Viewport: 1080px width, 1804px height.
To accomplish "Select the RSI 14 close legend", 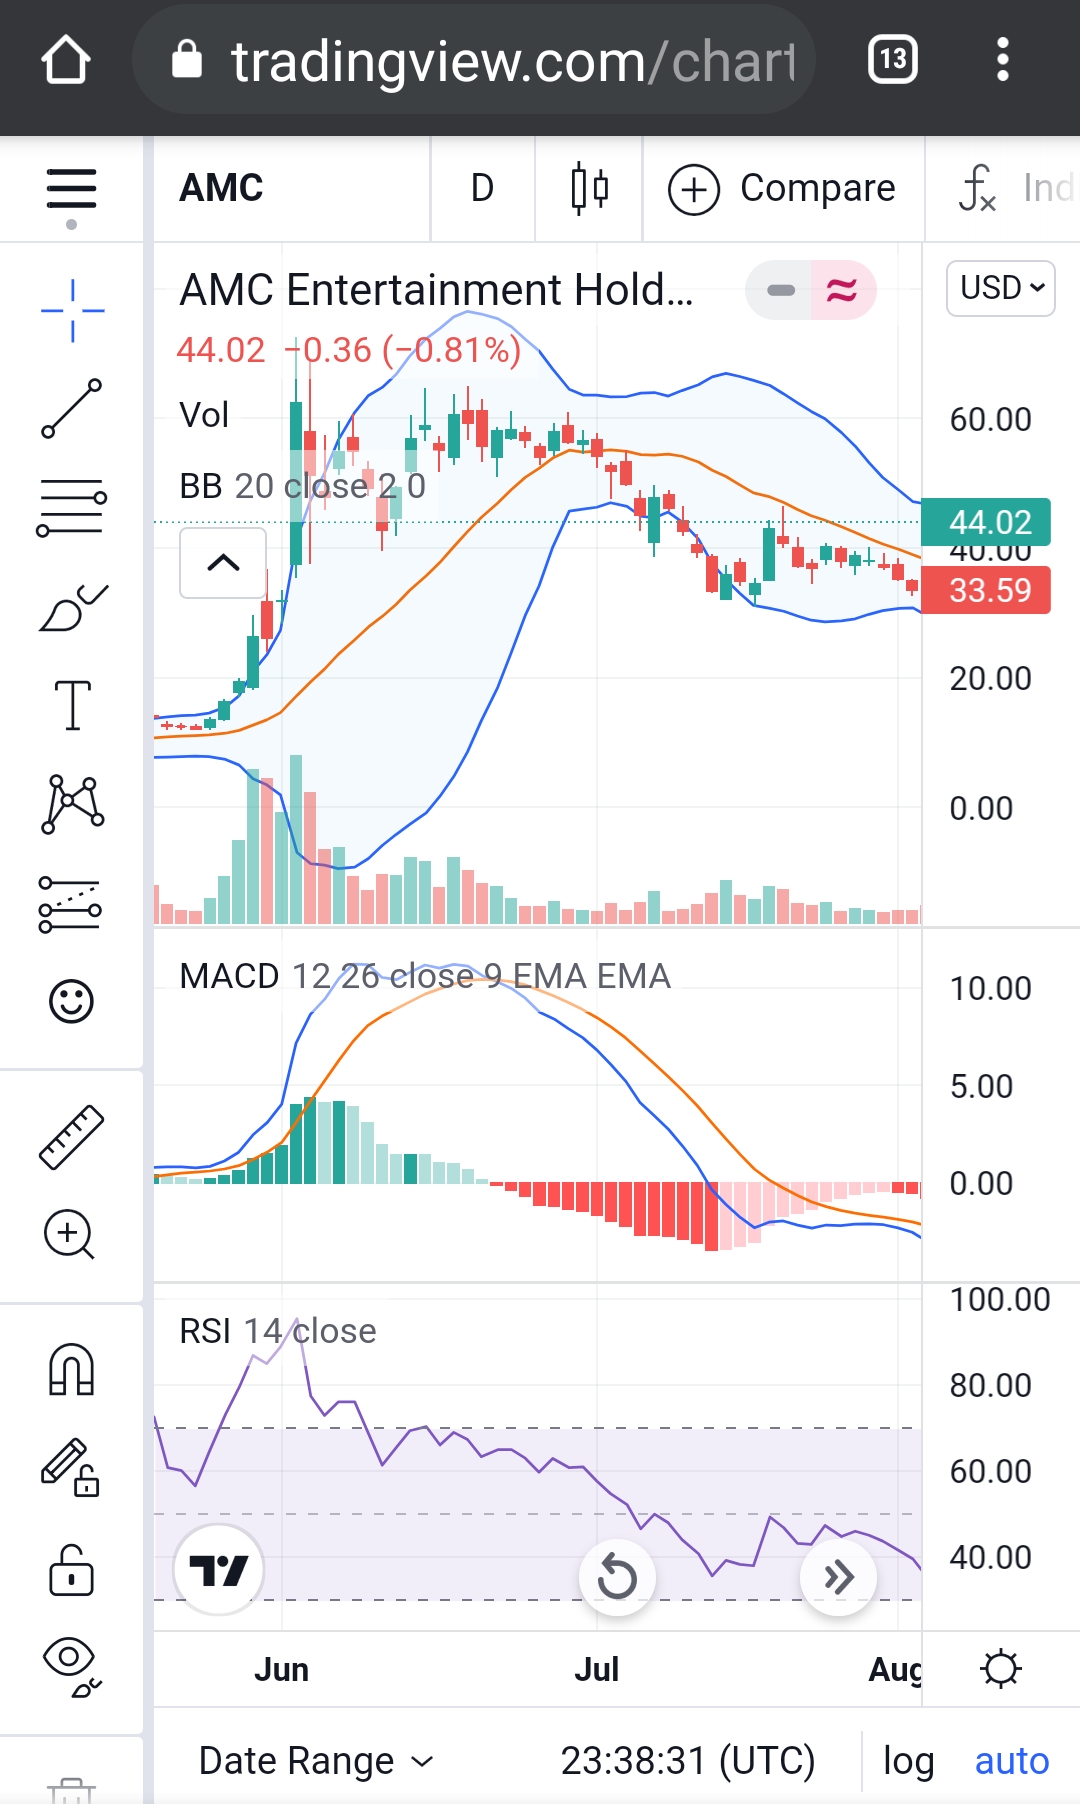I will click(278, 1331).
